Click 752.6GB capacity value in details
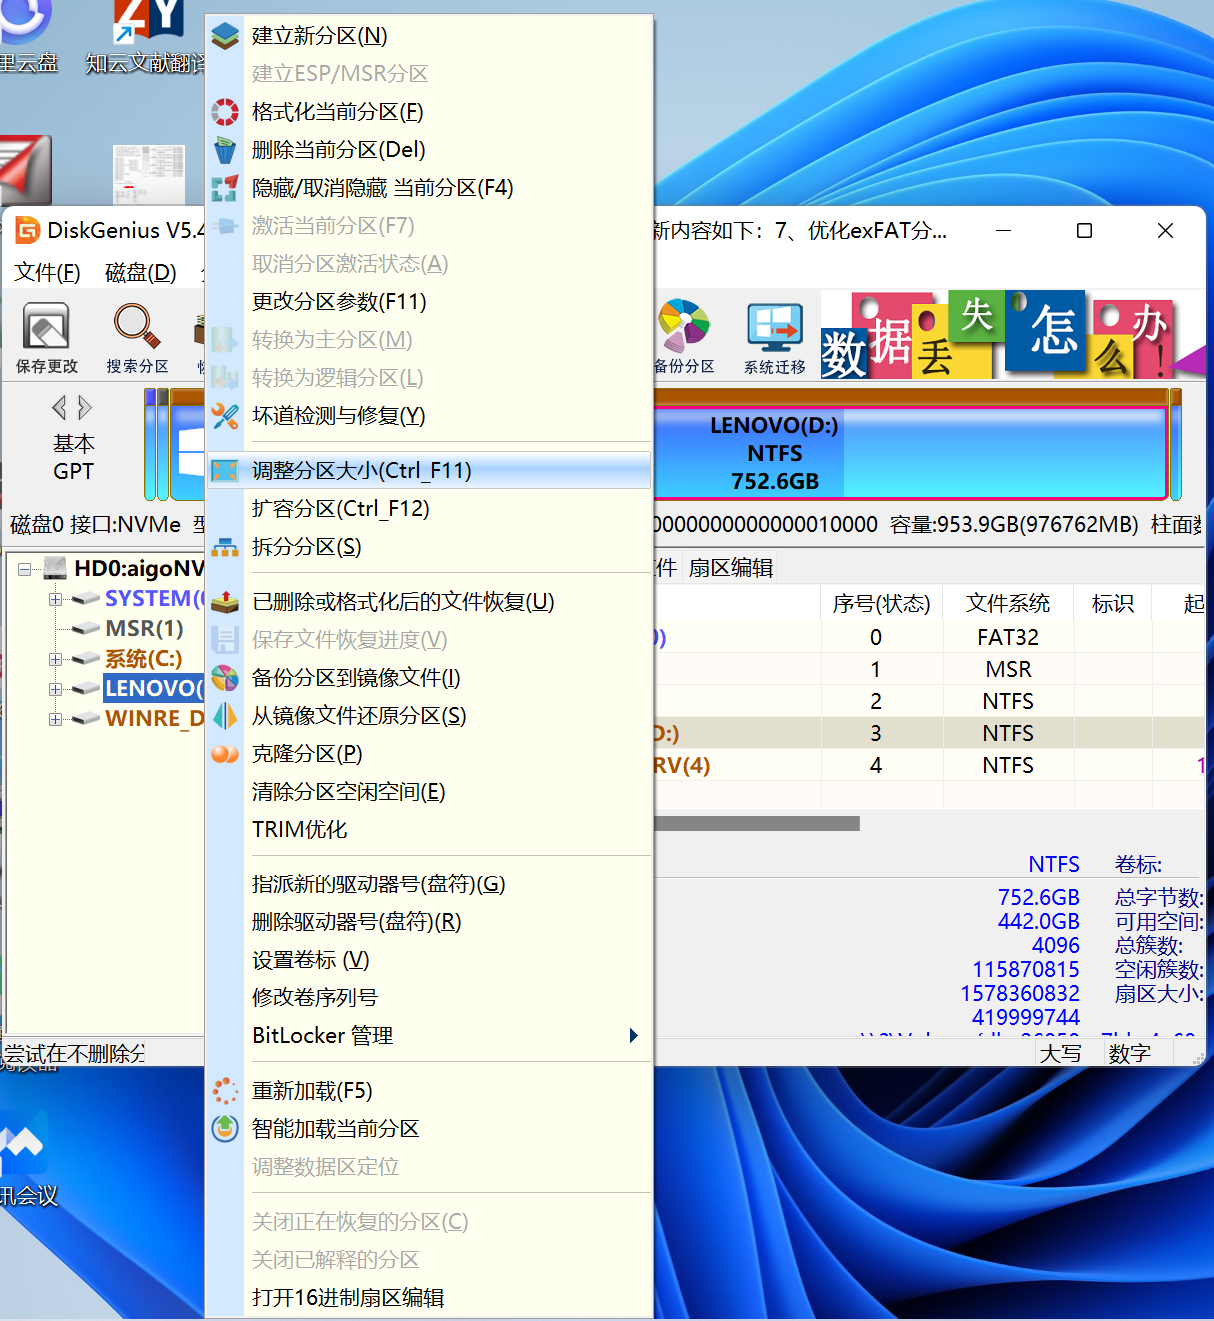 click(x=1038, y=898)
